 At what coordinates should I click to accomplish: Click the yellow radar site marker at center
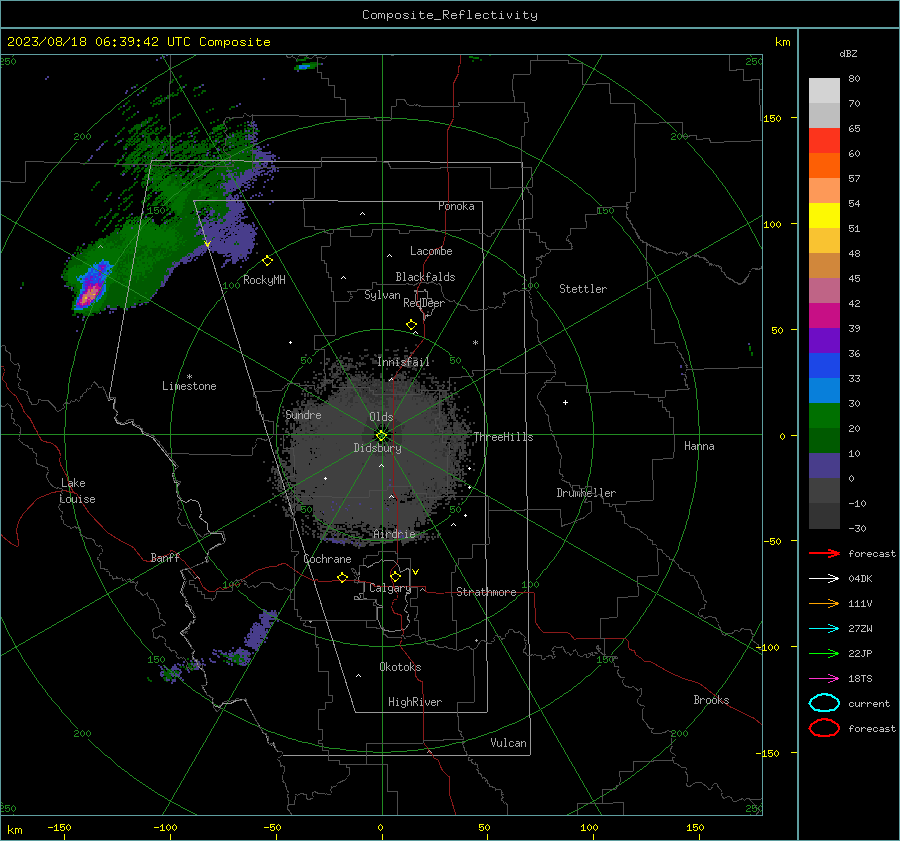[382, 435]
